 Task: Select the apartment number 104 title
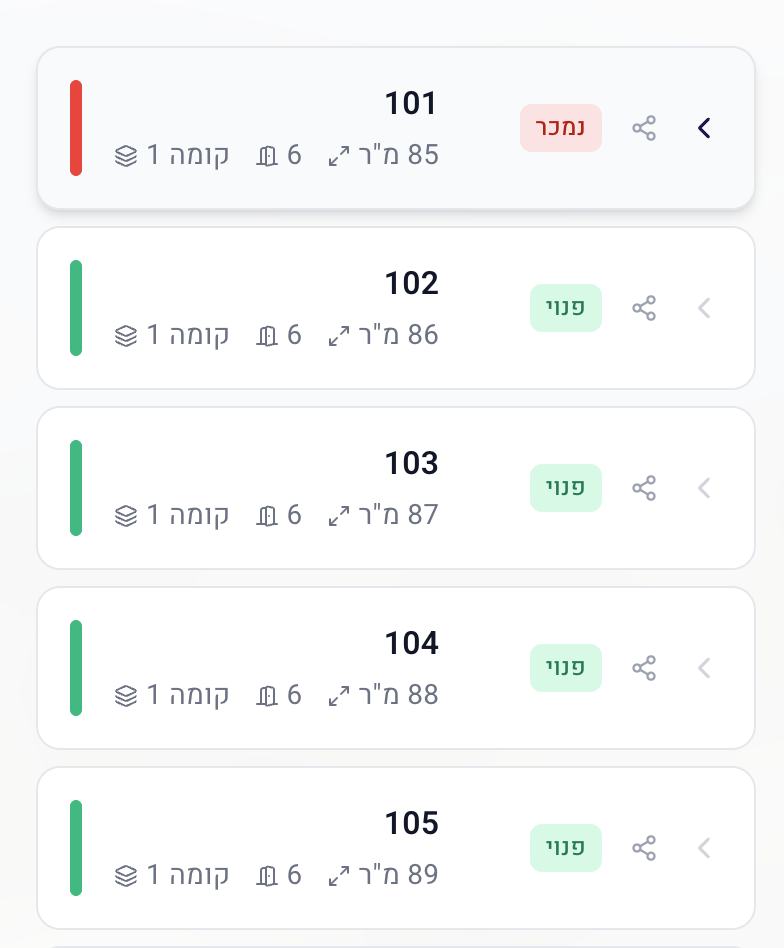[x=411, y=643]
